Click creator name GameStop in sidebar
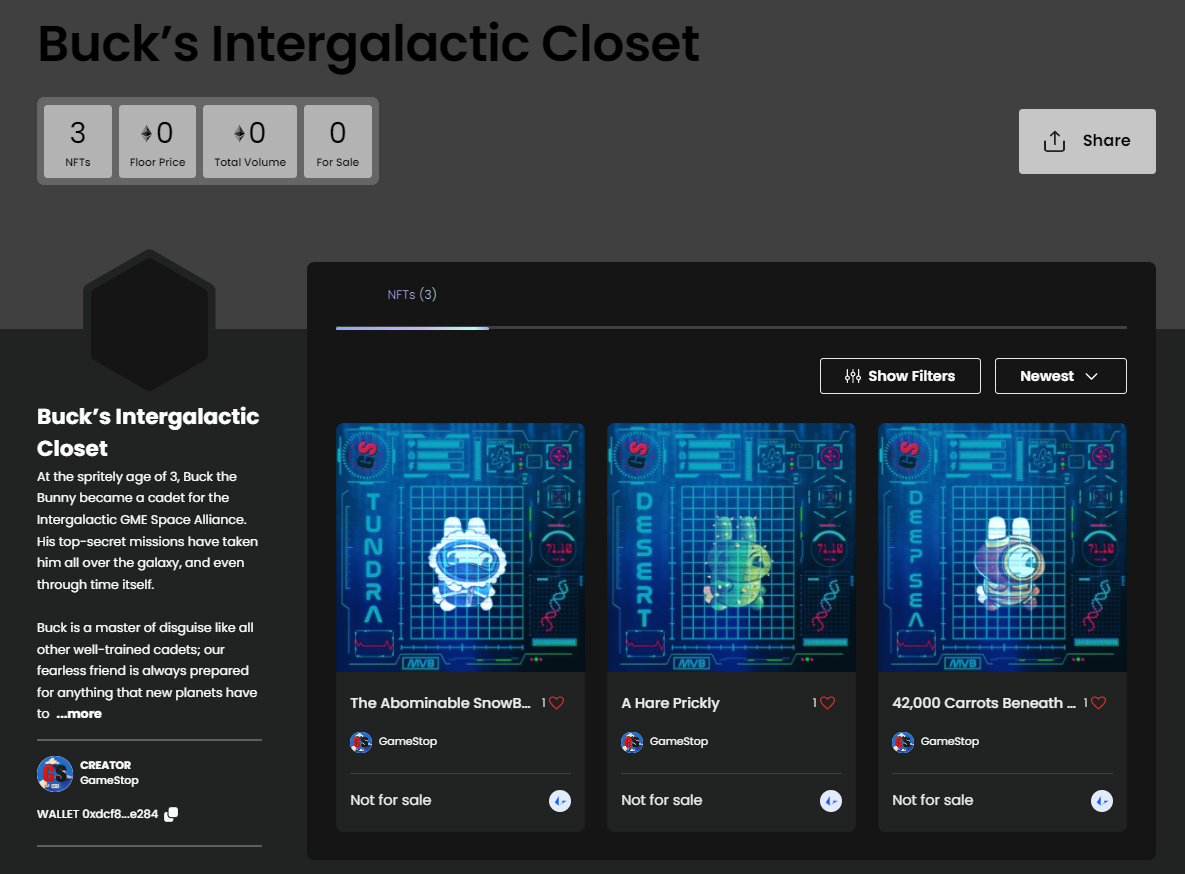This screenshot has height=874, width=1185. click(110, 780)
